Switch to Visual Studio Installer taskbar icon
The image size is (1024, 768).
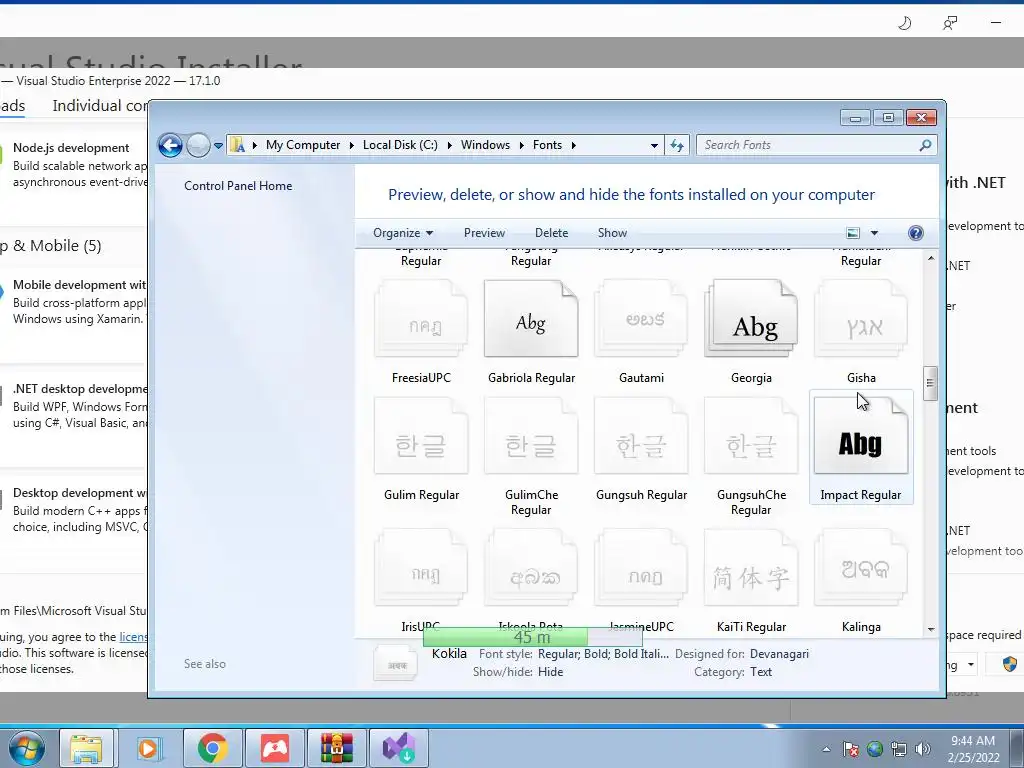coord(399,748)
